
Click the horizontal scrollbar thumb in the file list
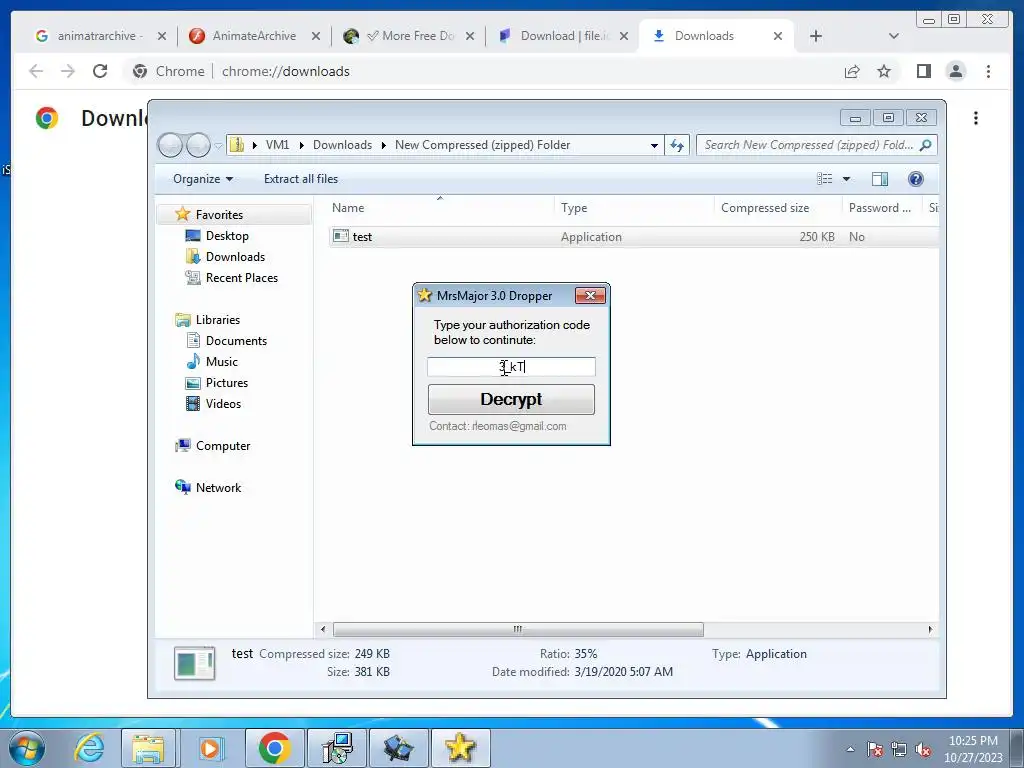click(x=518, y=630)
